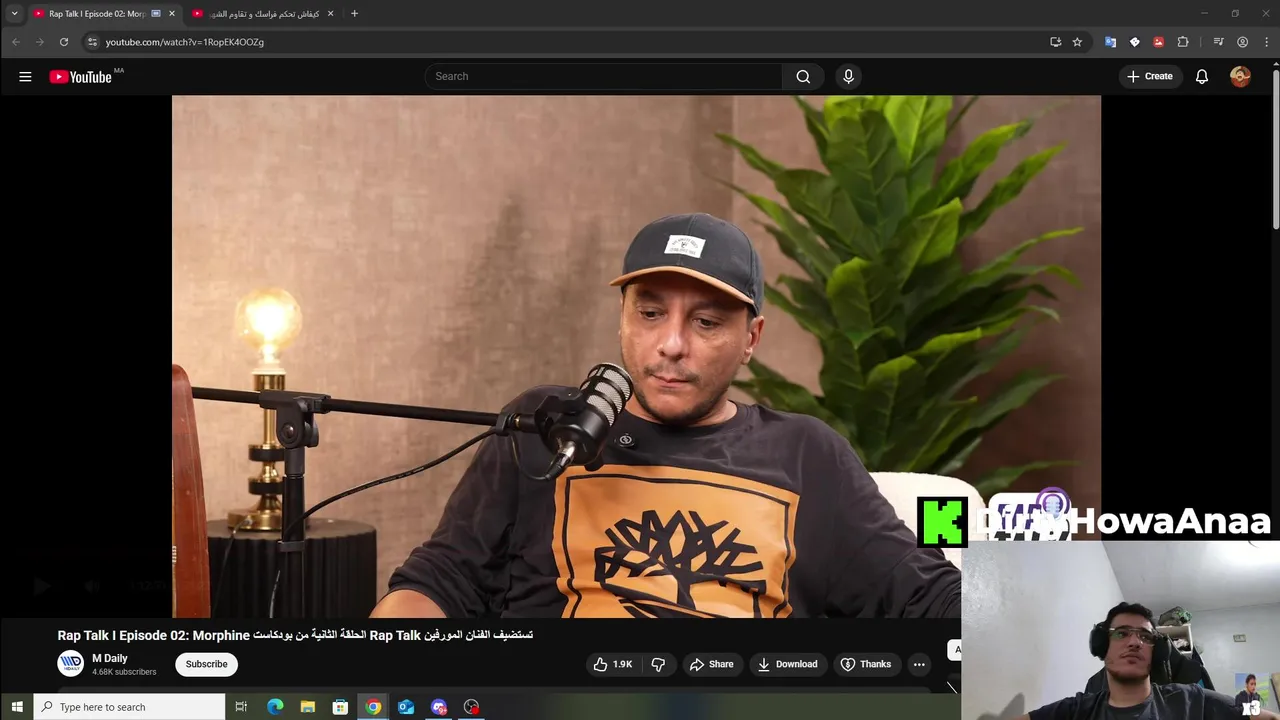Subscribe to the M Daily channel
This screenshot has height=720, width=1280.
point(206,664)
